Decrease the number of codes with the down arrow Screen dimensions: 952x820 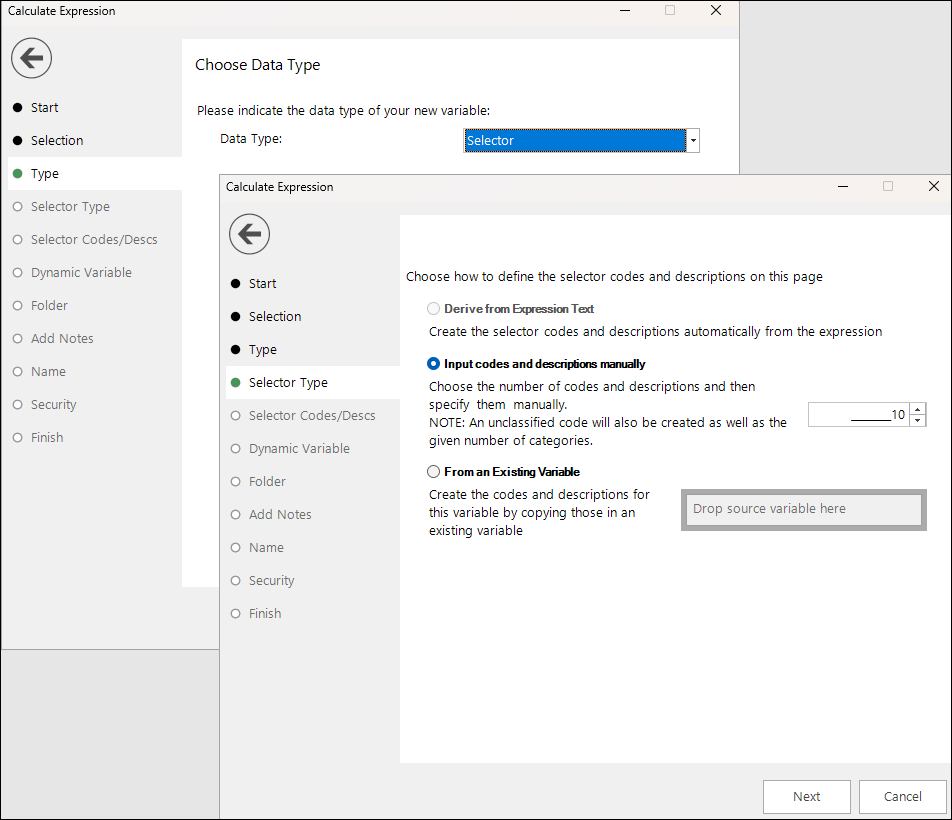coord(917,421)
